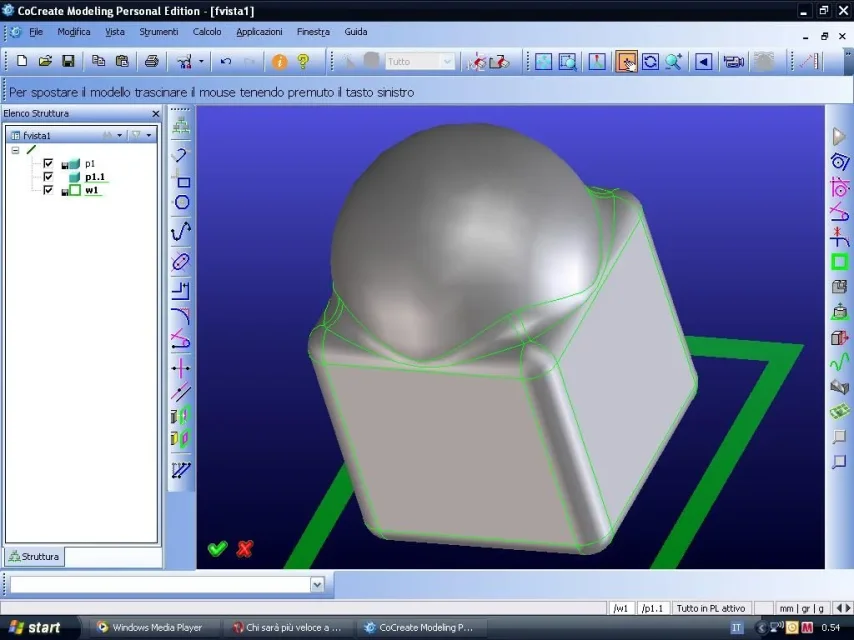Screen dimensions: 854x640
Task: Select the slot sketch tool
Action: pyautogui.click(x=181, y=263)
